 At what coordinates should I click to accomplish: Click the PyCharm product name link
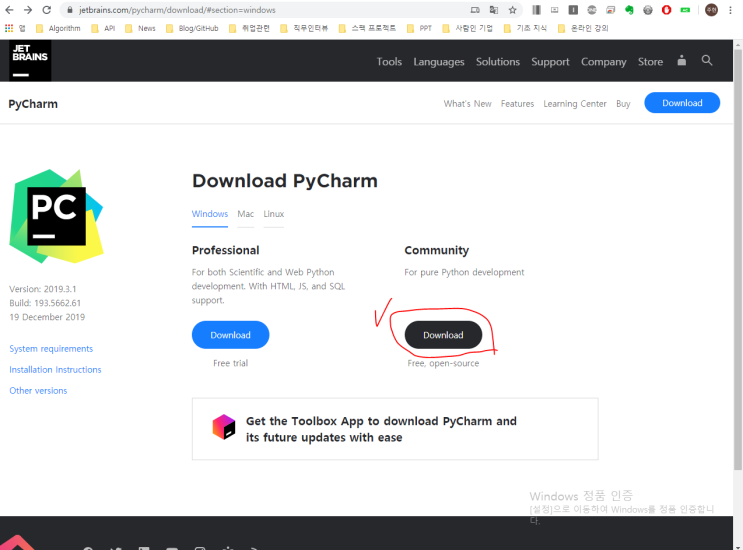tap(33, 104)
